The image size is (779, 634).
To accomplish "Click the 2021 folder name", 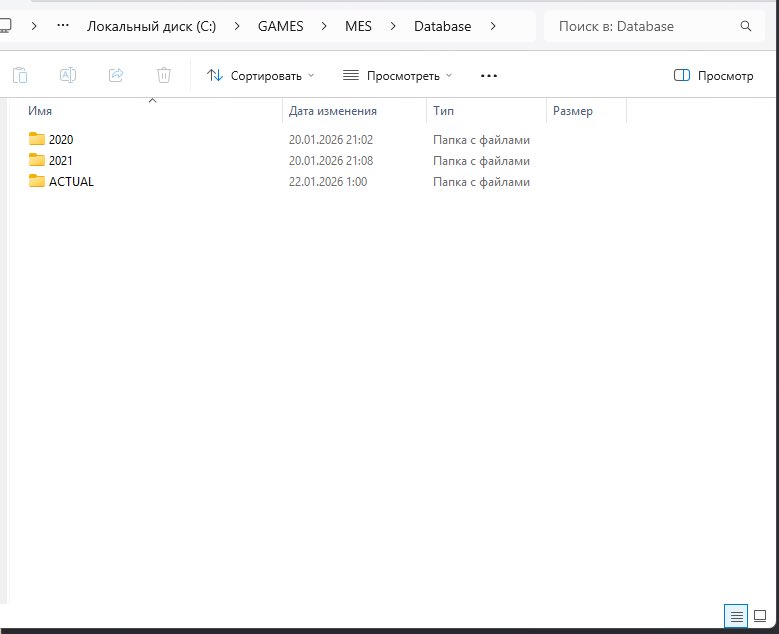I will 61,160.
